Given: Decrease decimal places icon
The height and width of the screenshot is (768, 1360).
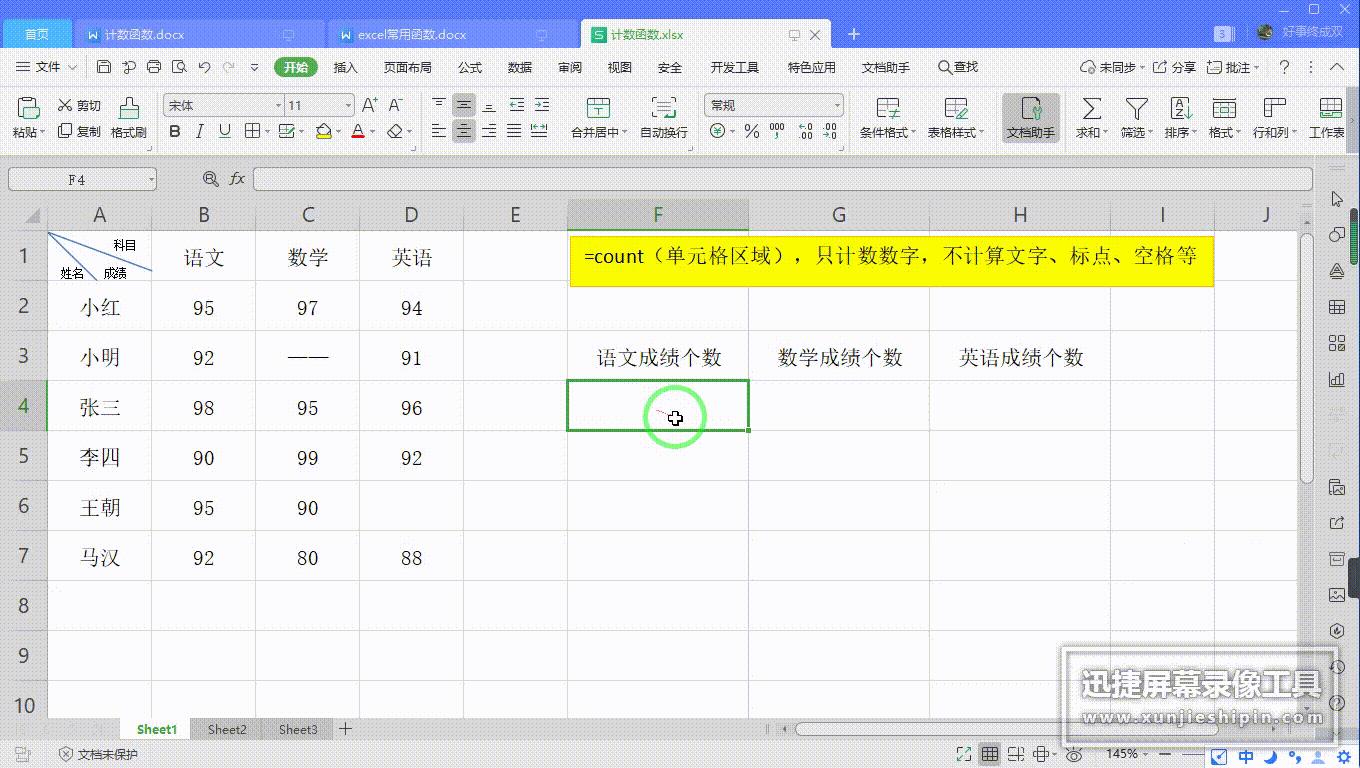Looking at the screenshot, I should 831,131.
